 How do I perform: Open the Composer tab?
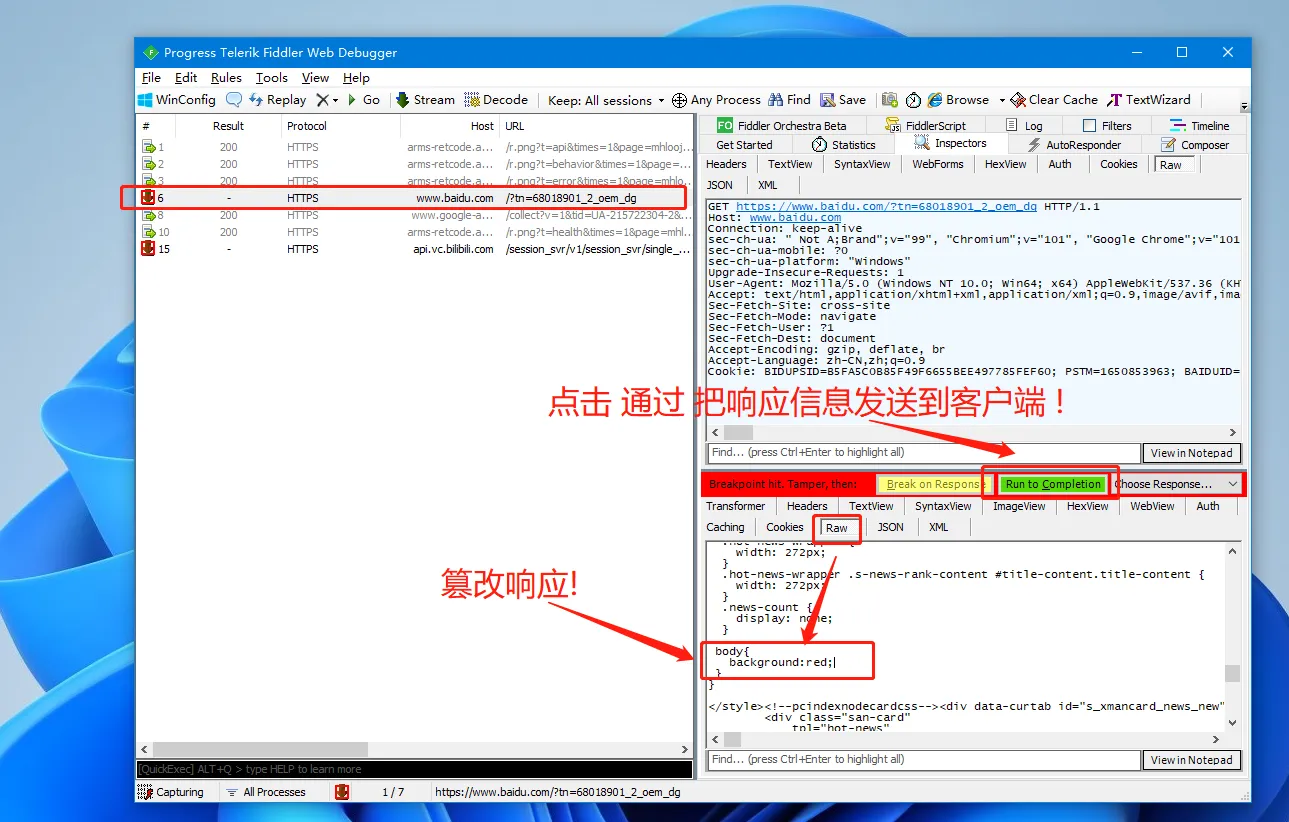point(1194,144)
